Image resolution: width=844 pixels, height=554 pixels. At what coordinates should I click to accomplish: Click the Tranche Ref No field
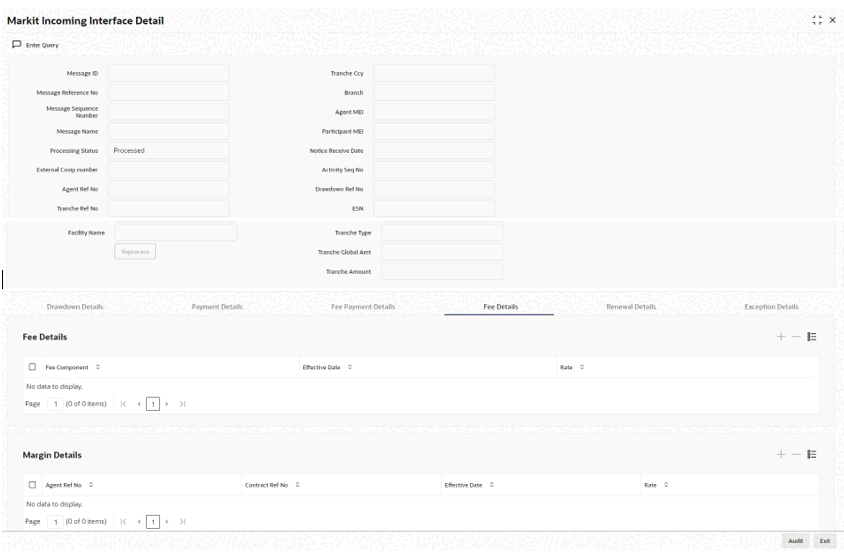168,208
